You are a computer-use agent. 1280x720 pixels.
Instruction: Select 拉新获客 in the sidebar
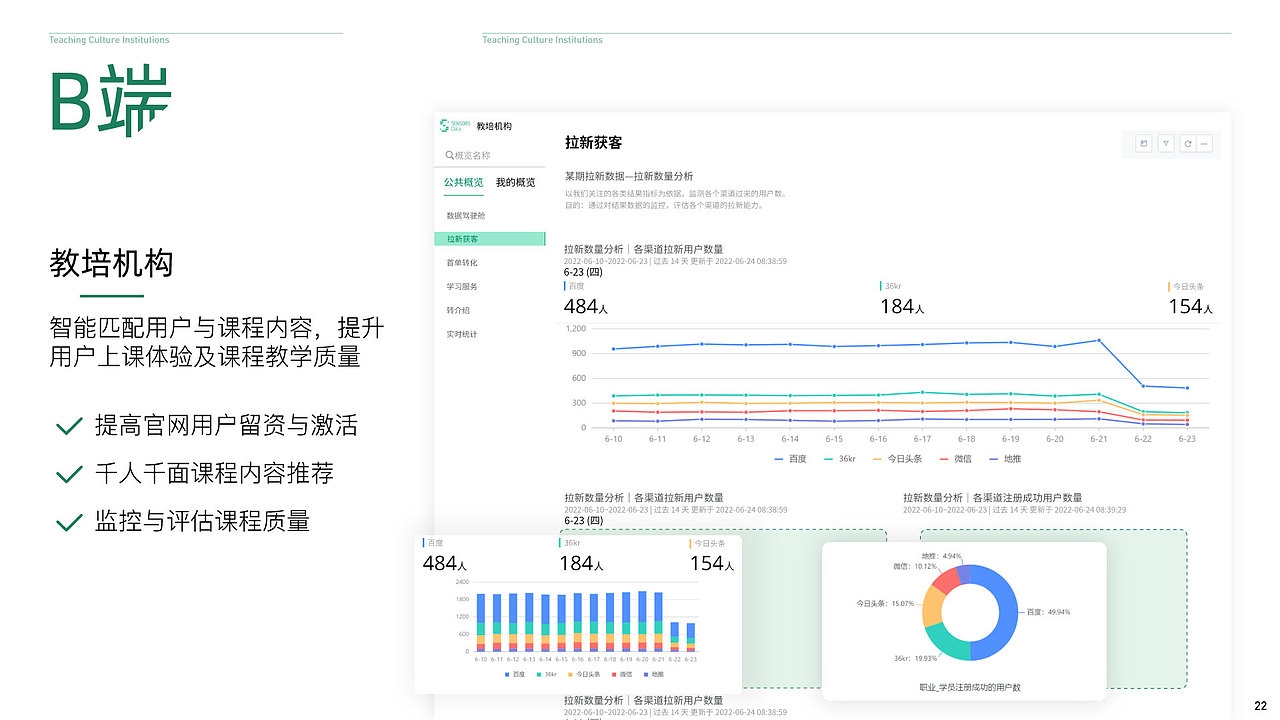(x=490, y=239)
